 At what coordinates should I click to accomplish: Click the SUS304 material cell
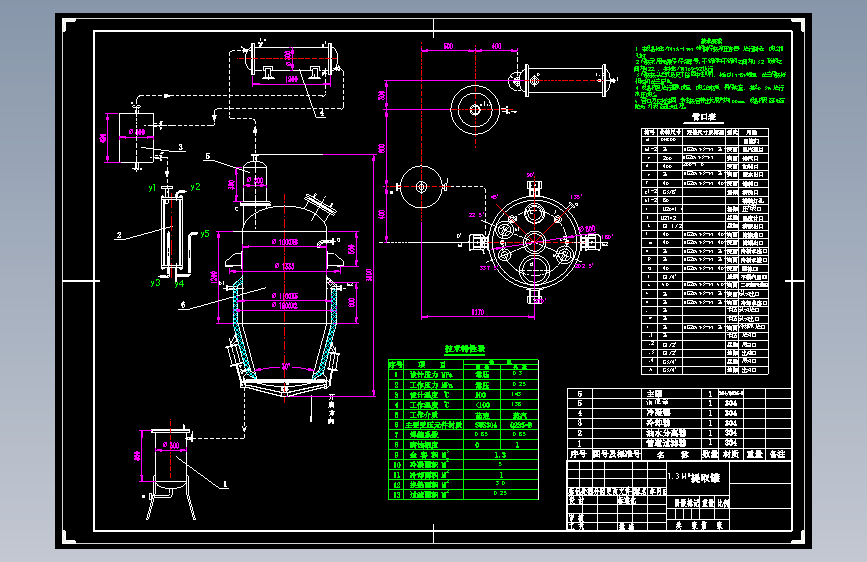click(482, 425)
